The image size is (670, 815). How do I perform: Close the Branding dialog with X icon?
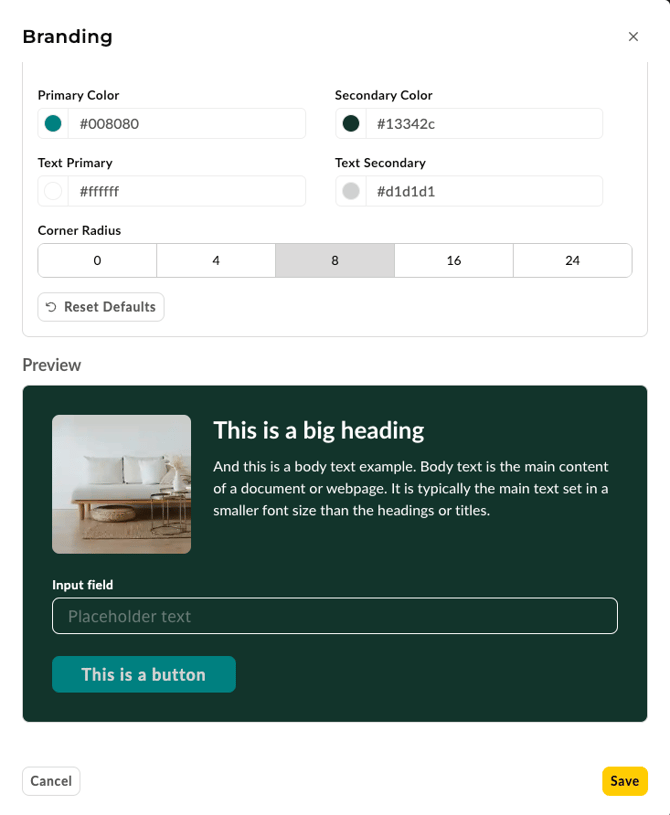click(x=633, y=37)
